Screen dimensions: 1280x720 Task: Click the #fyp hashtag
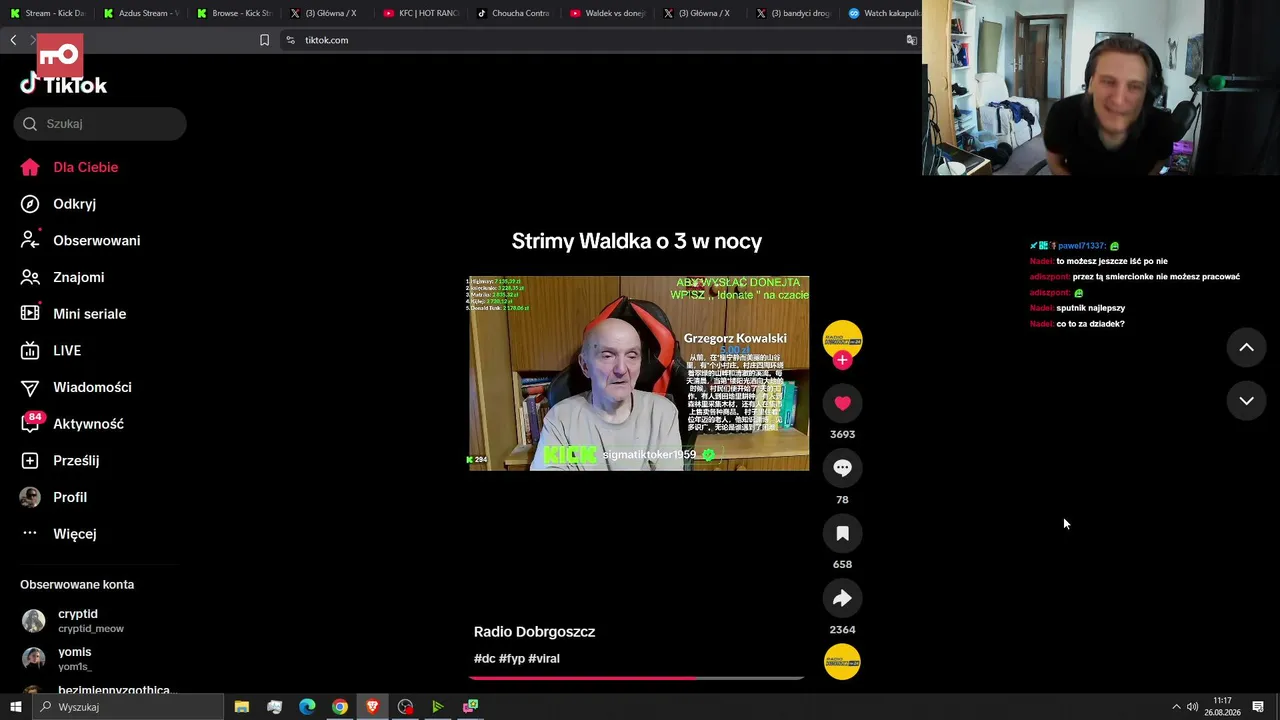[512, 659]
